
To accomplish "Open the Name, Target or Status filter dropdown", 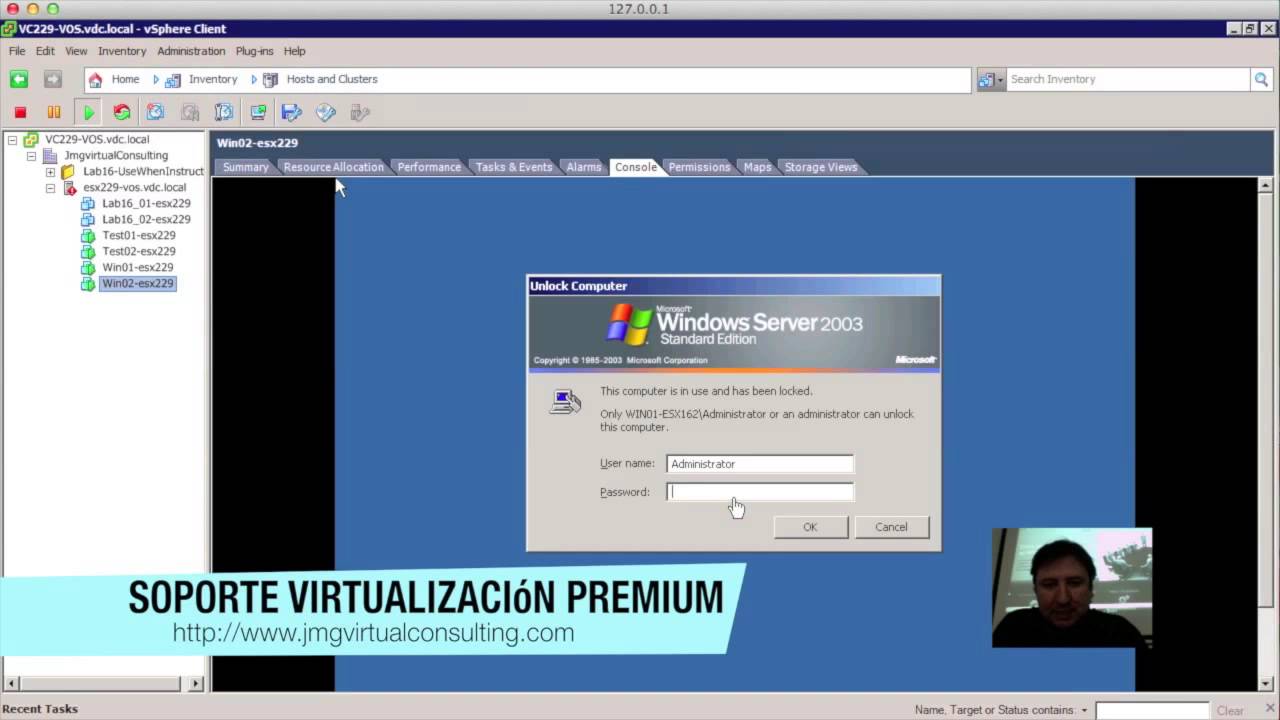I will coord(1084,711).
